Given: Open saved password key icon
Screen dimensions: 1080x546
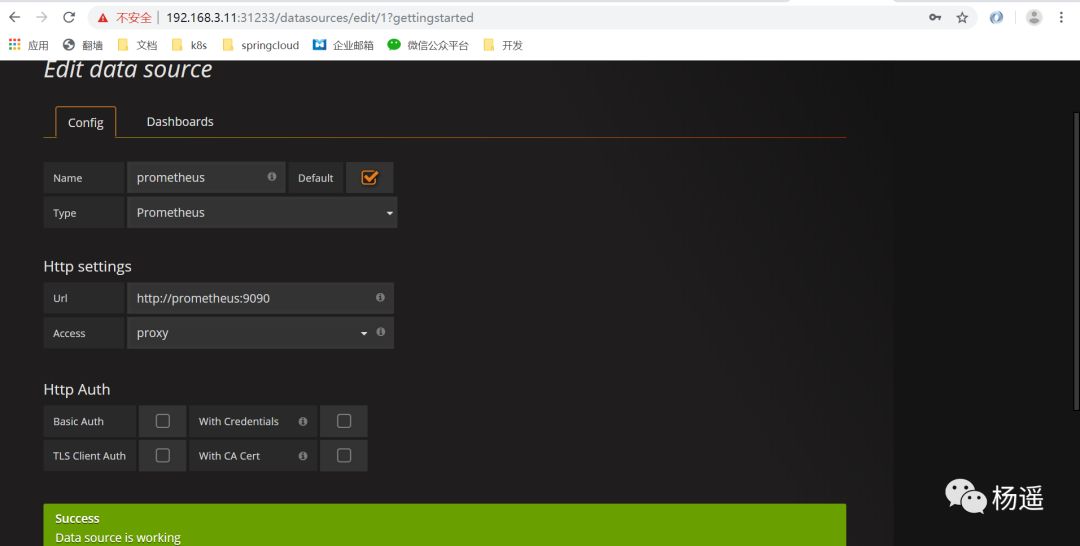Looking at the screenshot, I should click(935, 18).
